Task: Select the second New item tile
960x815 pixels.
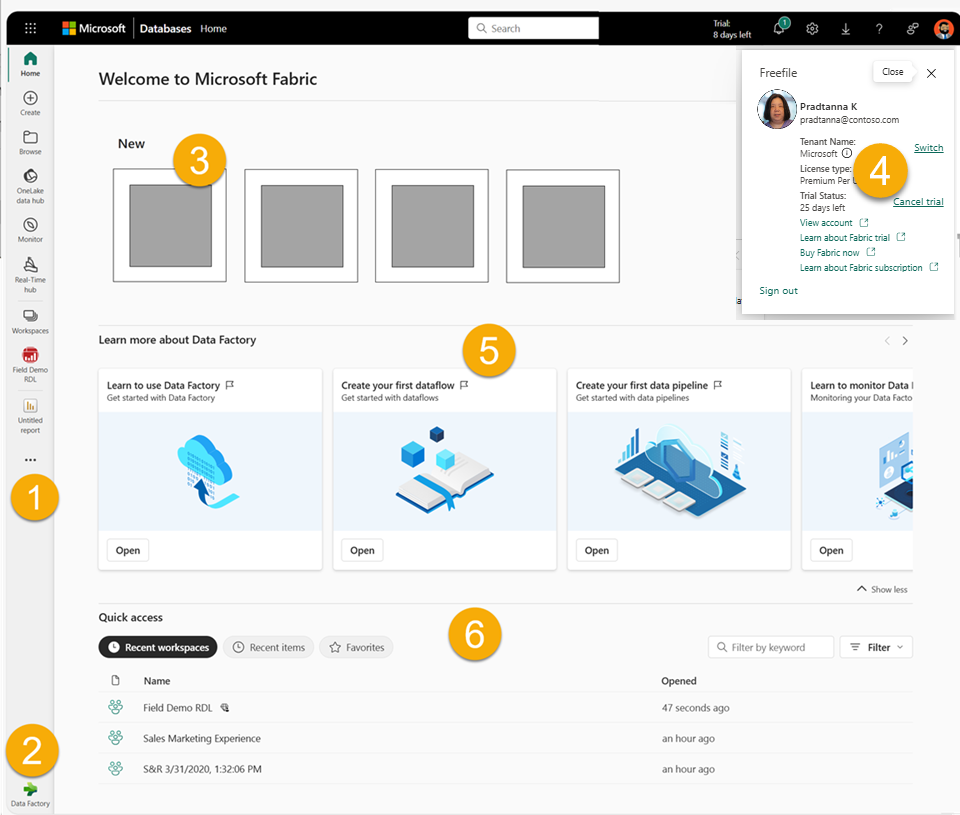Action: 301,226
